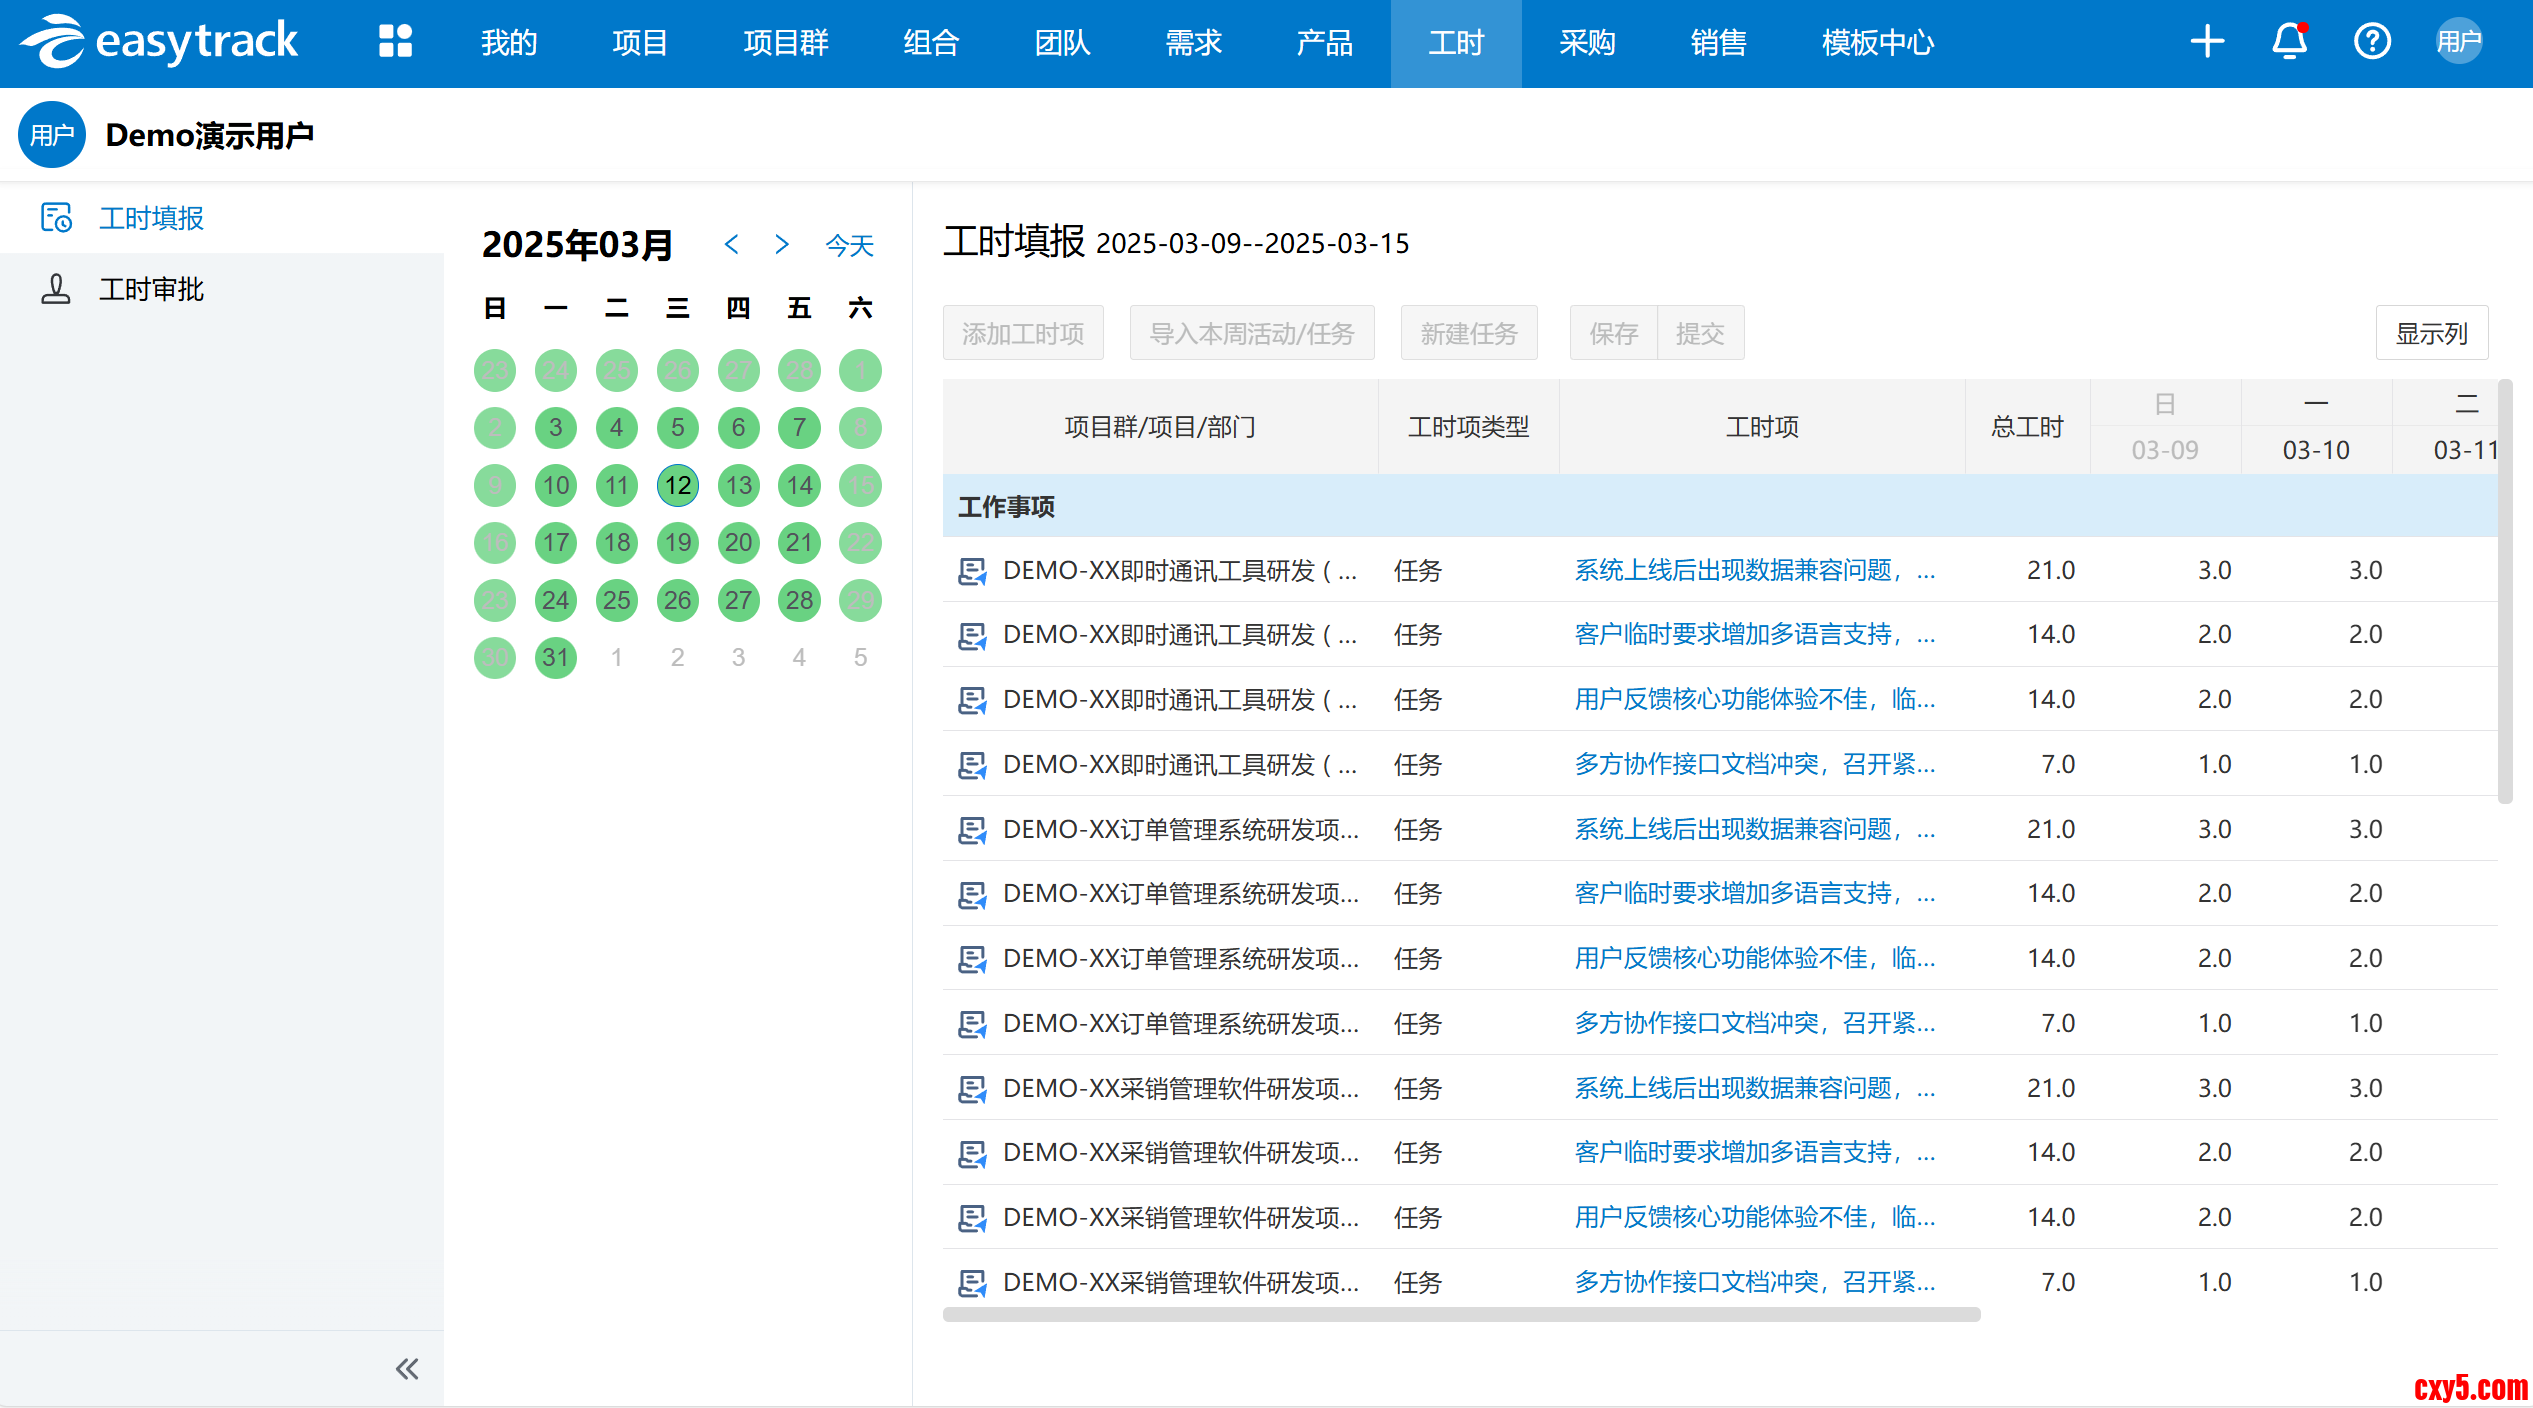Click the 导入本周活动/任务 button

1251,333
